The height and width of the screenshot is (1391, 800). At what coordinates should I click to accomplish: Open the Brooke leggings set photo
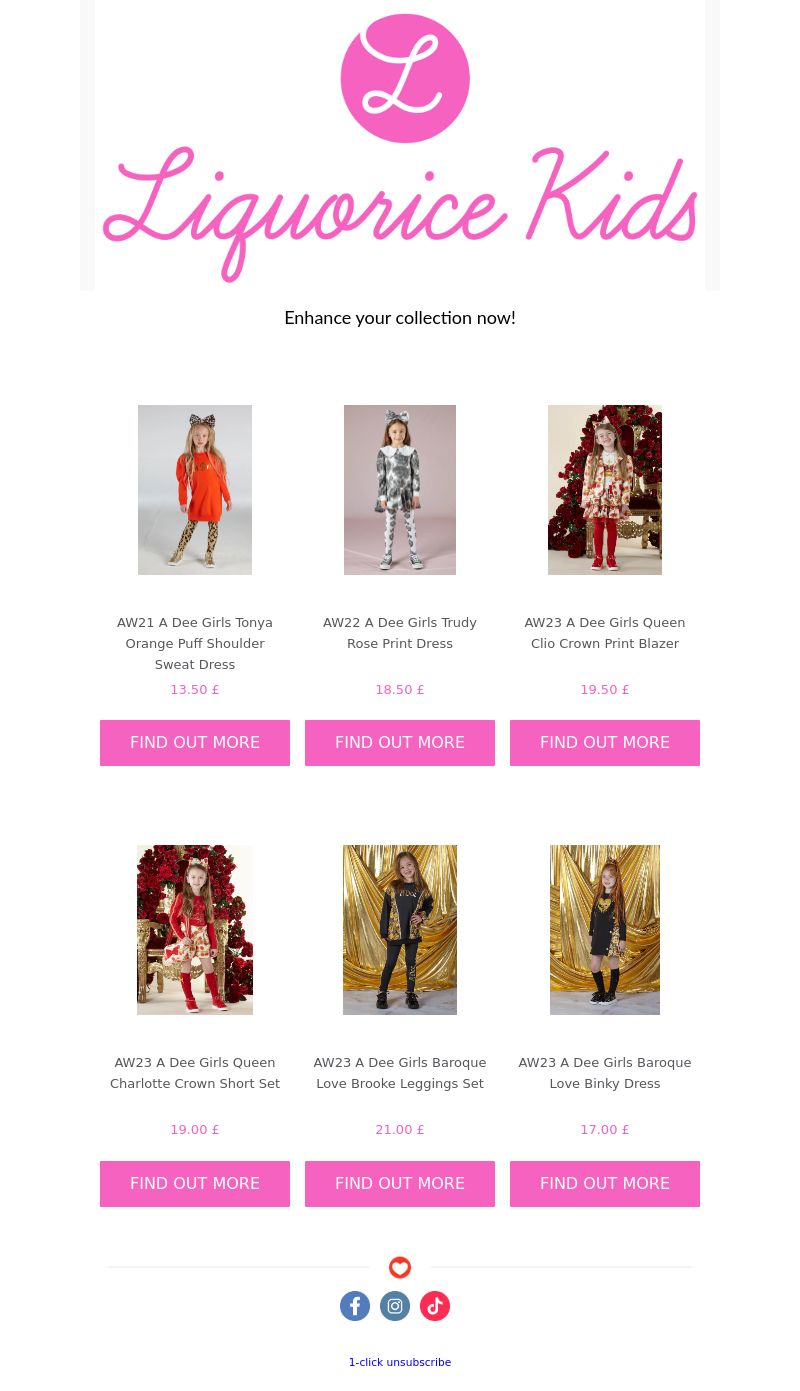(400, 930)
